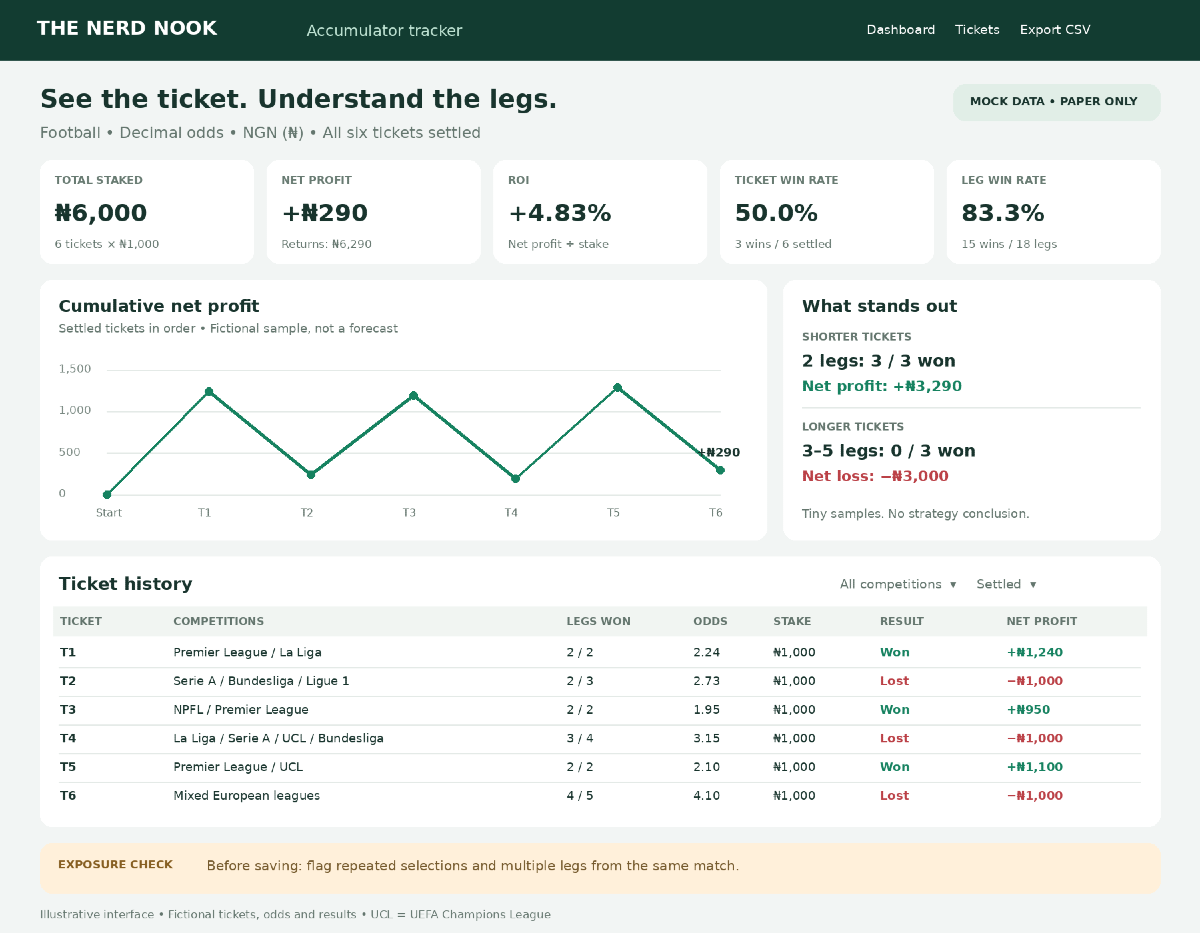Click the ODDS column header
The width and height of the screenshot is (1200, 933).
711,621
